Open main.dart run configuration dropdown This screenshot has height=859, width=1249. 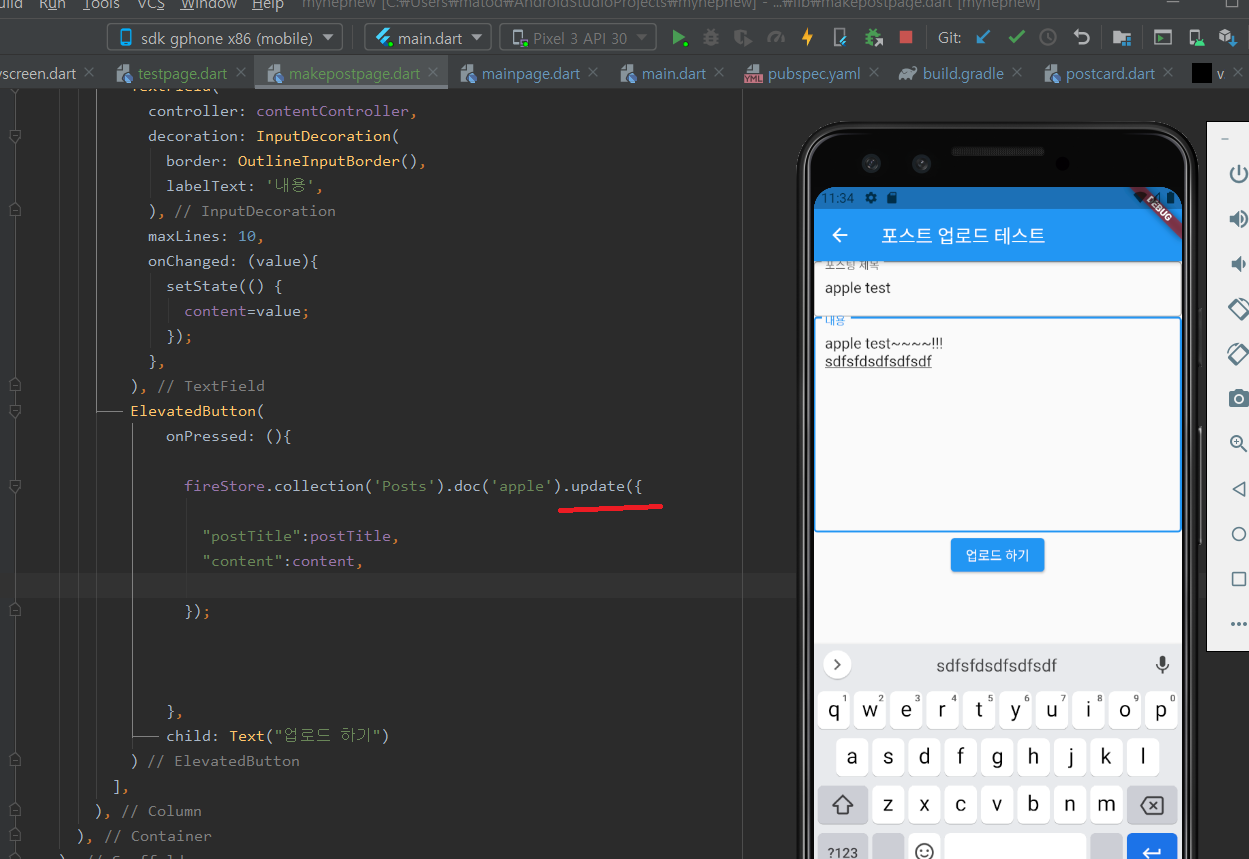(x=428, y=38)
